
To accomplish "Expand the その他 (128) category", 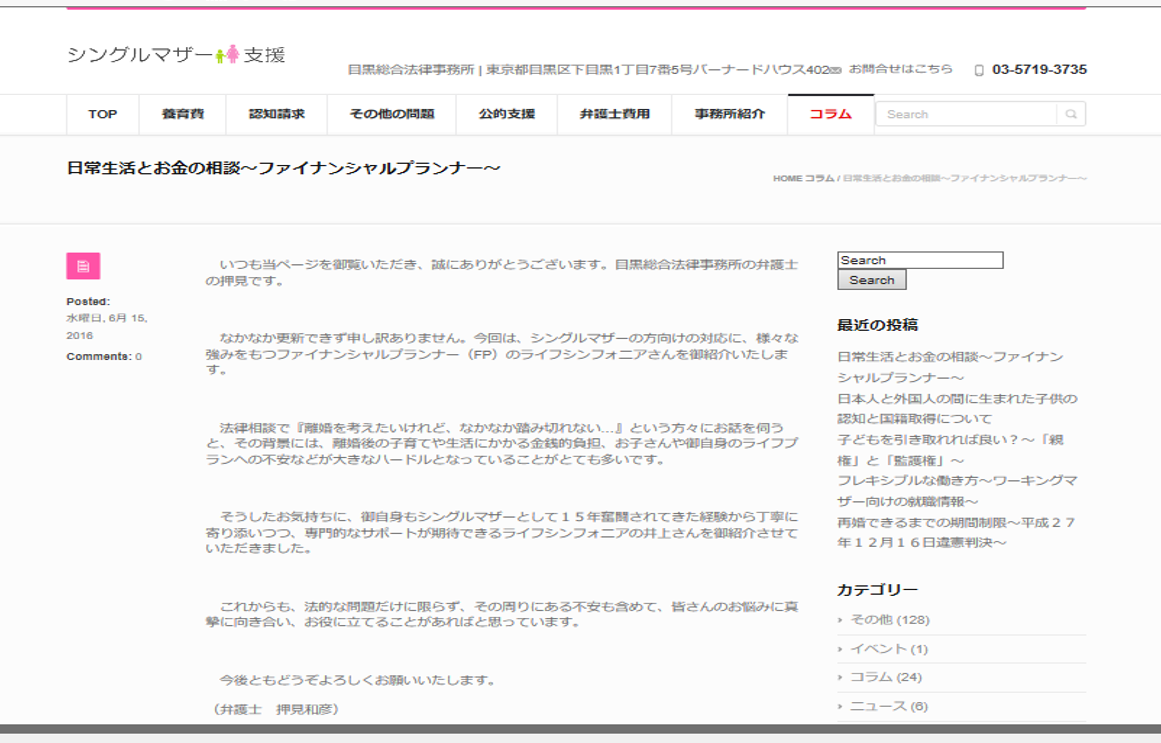I will coord(889,620).
